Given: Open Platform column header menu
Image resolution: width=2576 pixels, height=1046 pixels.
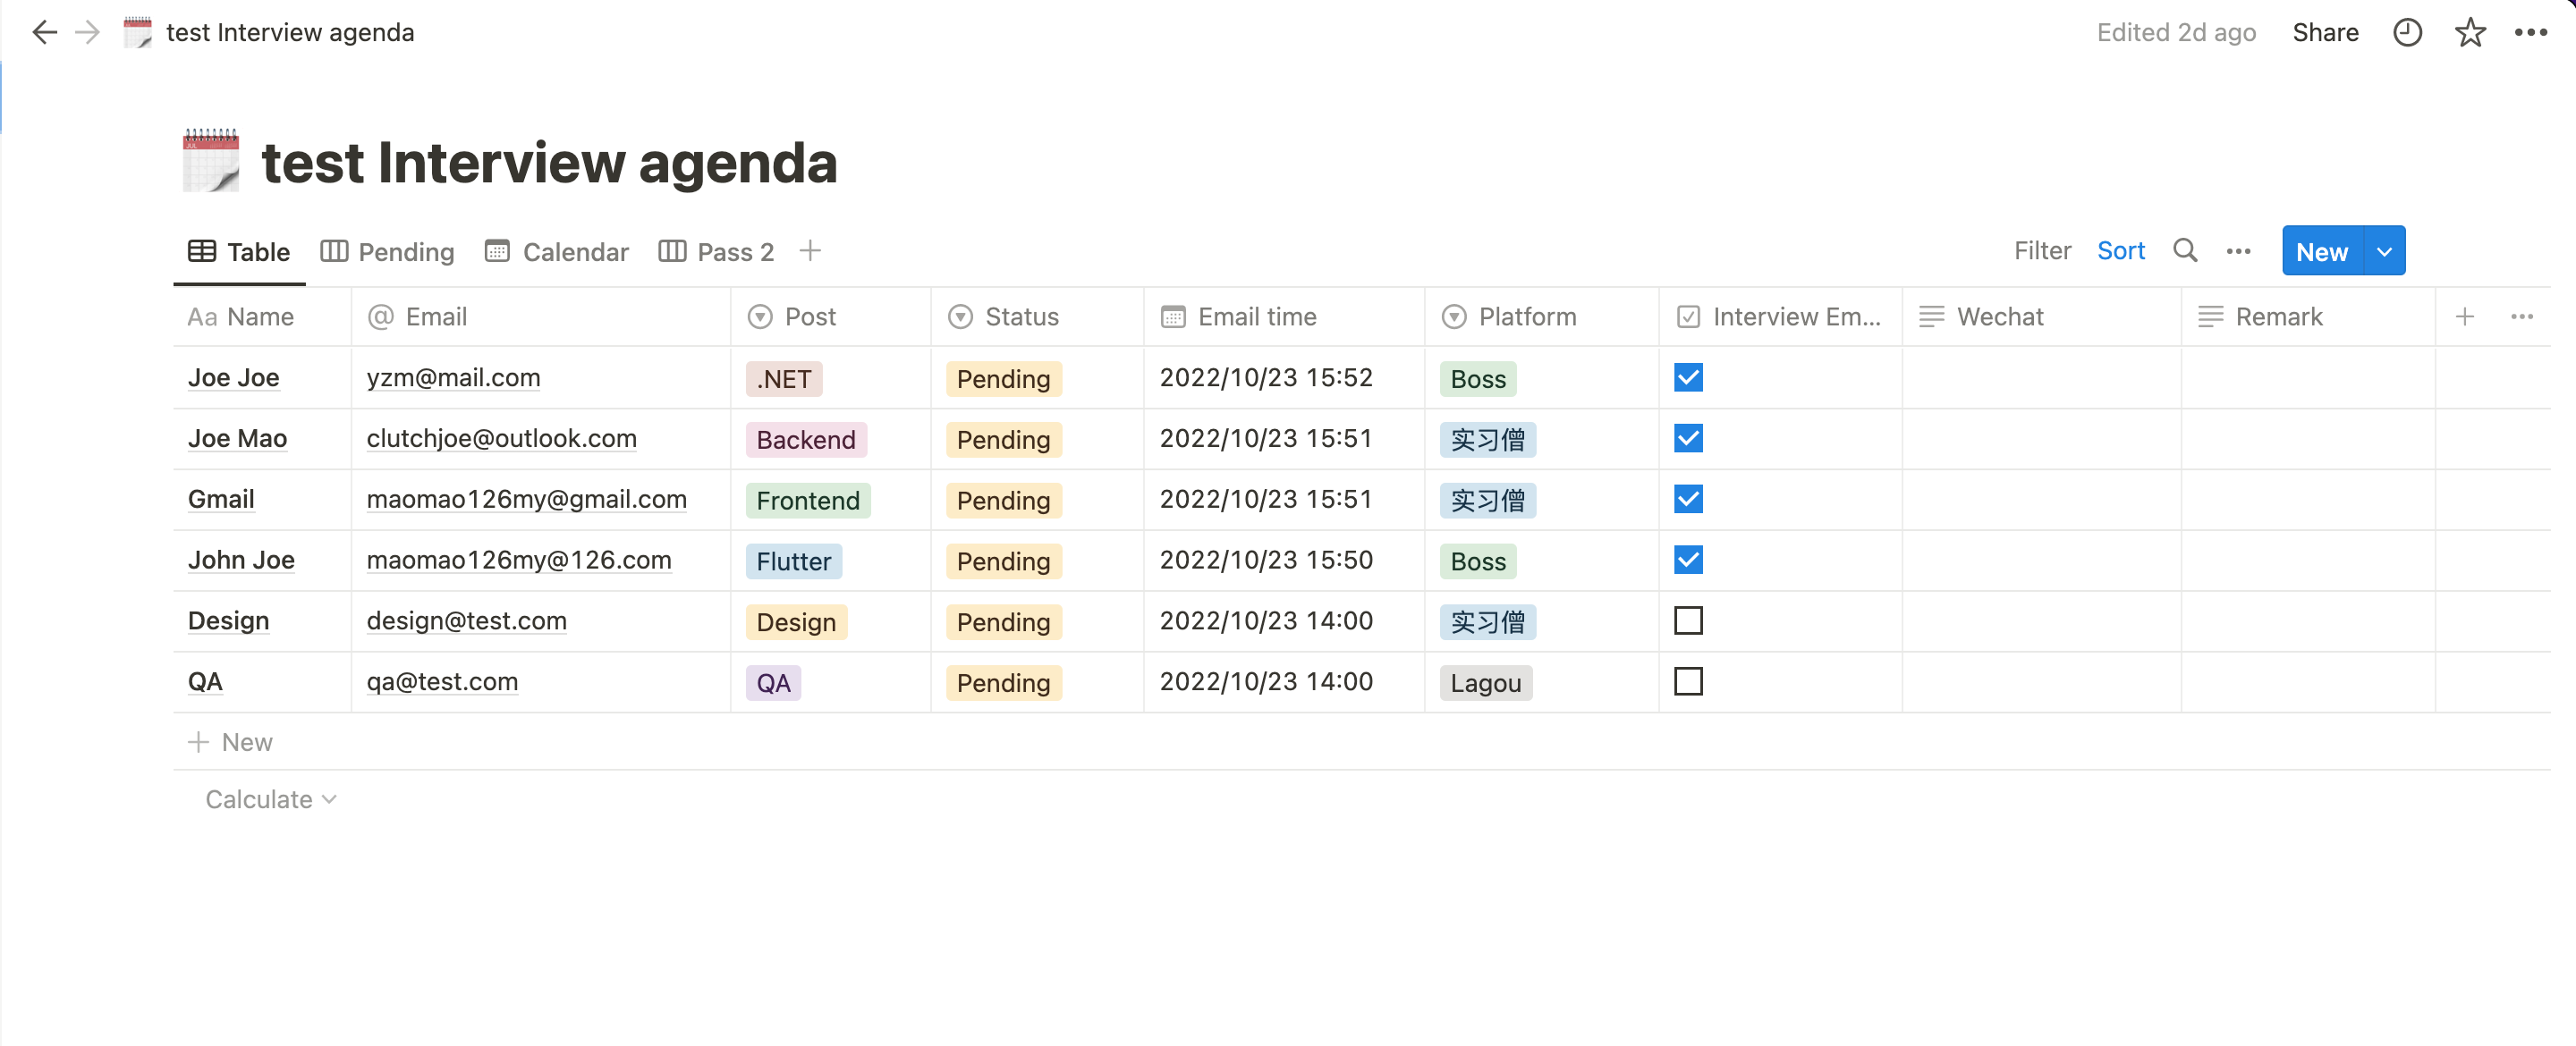Looking at the screenshot, I should point(1526,317).
